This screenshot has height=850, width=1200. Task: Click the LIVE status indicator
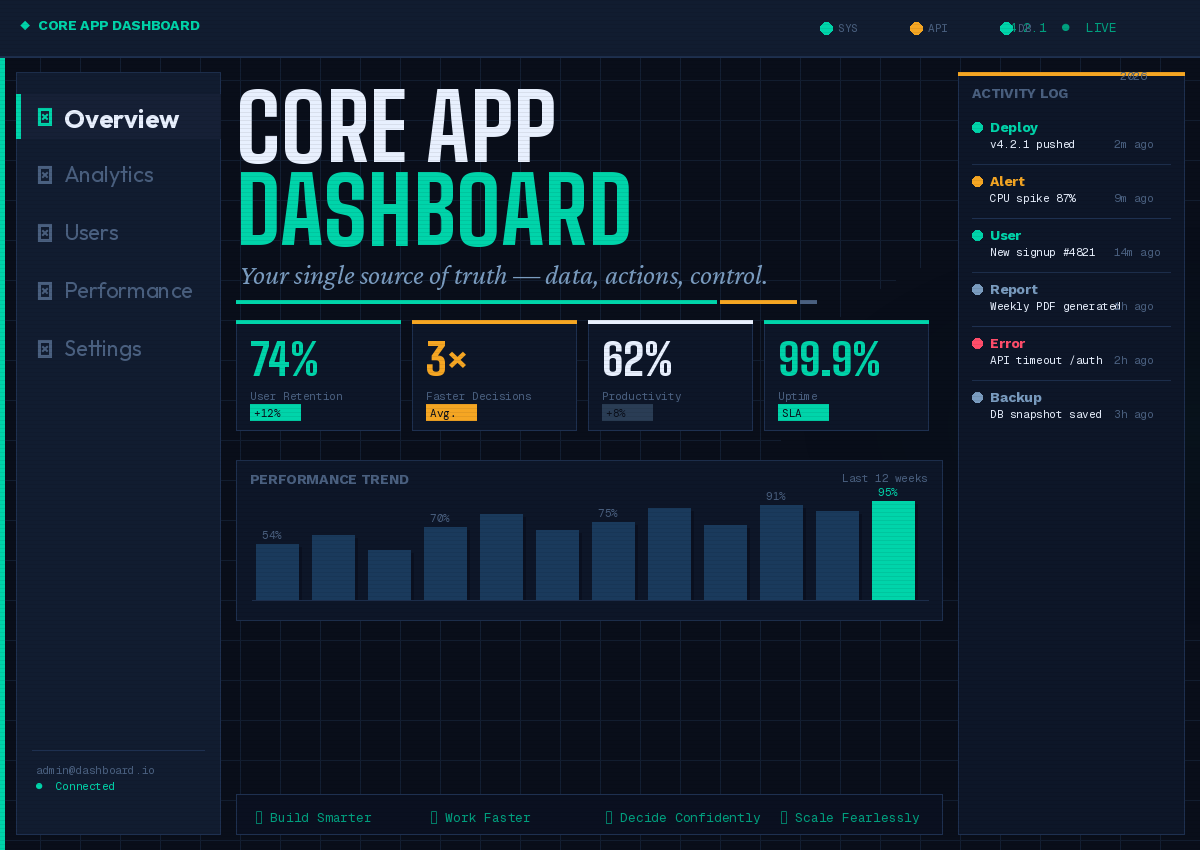click(1091, 28)
